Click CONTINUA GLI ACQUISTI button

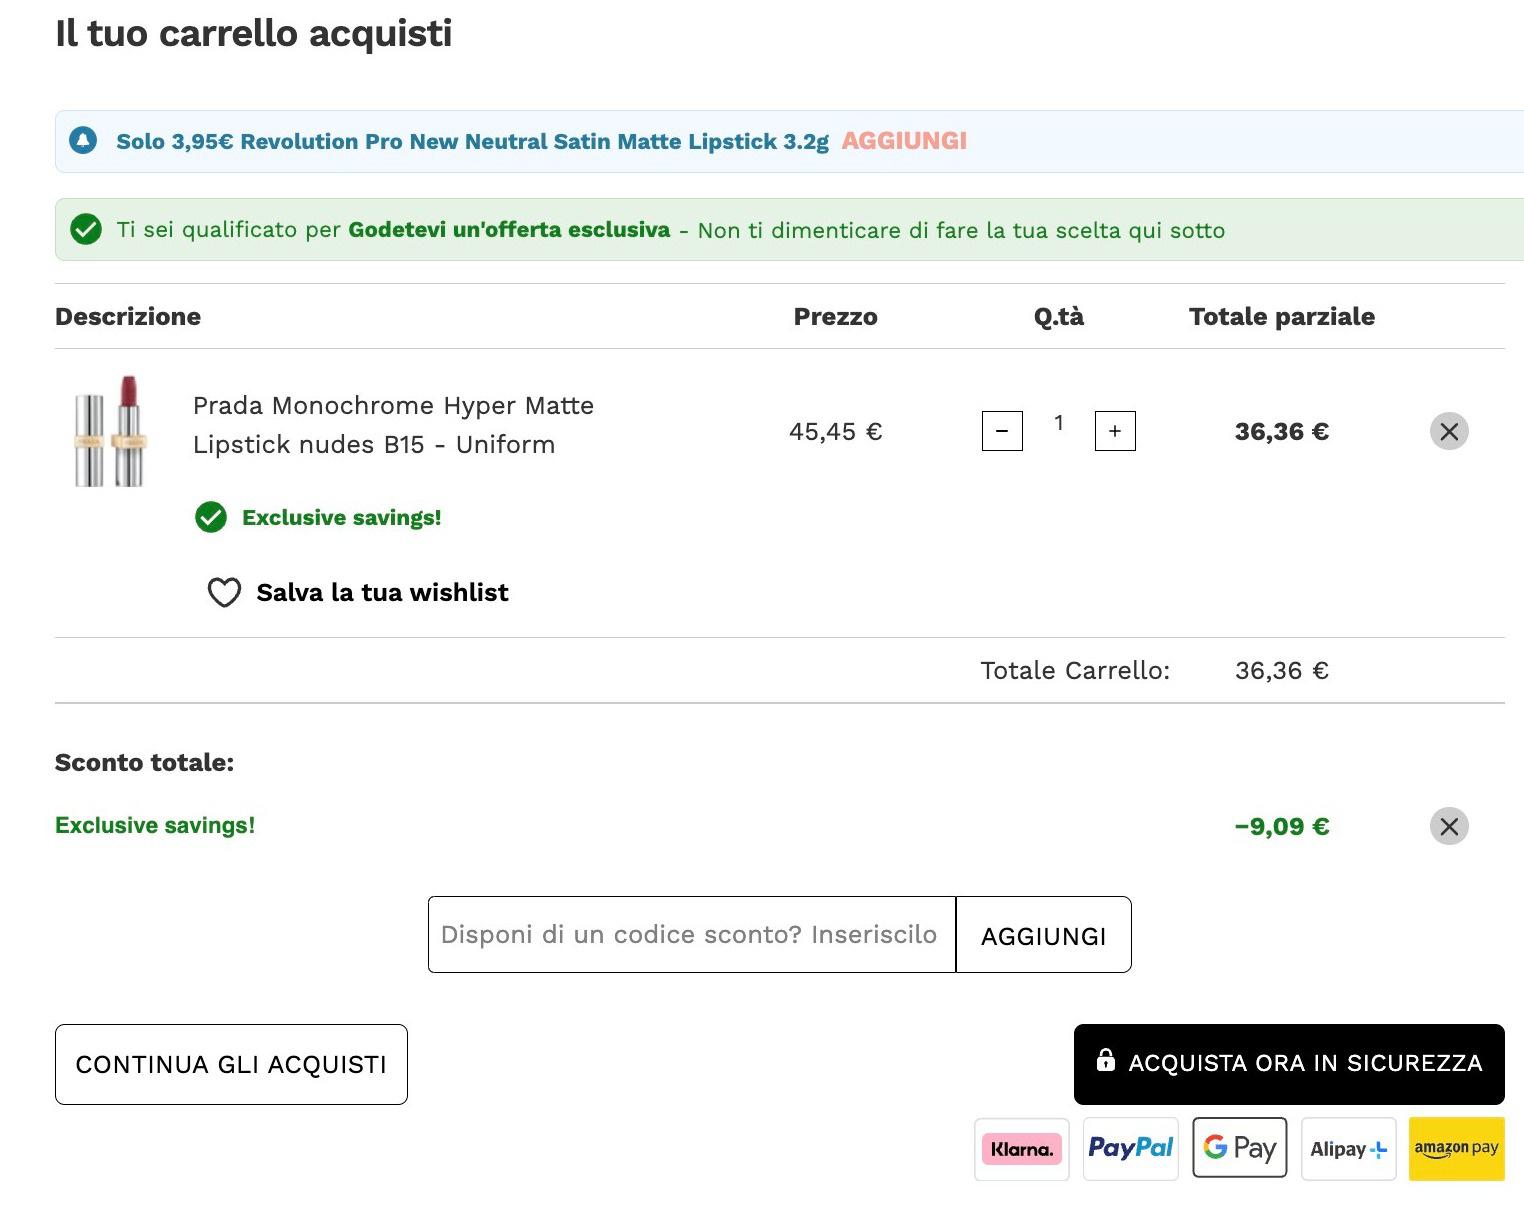coord(231,1064)
